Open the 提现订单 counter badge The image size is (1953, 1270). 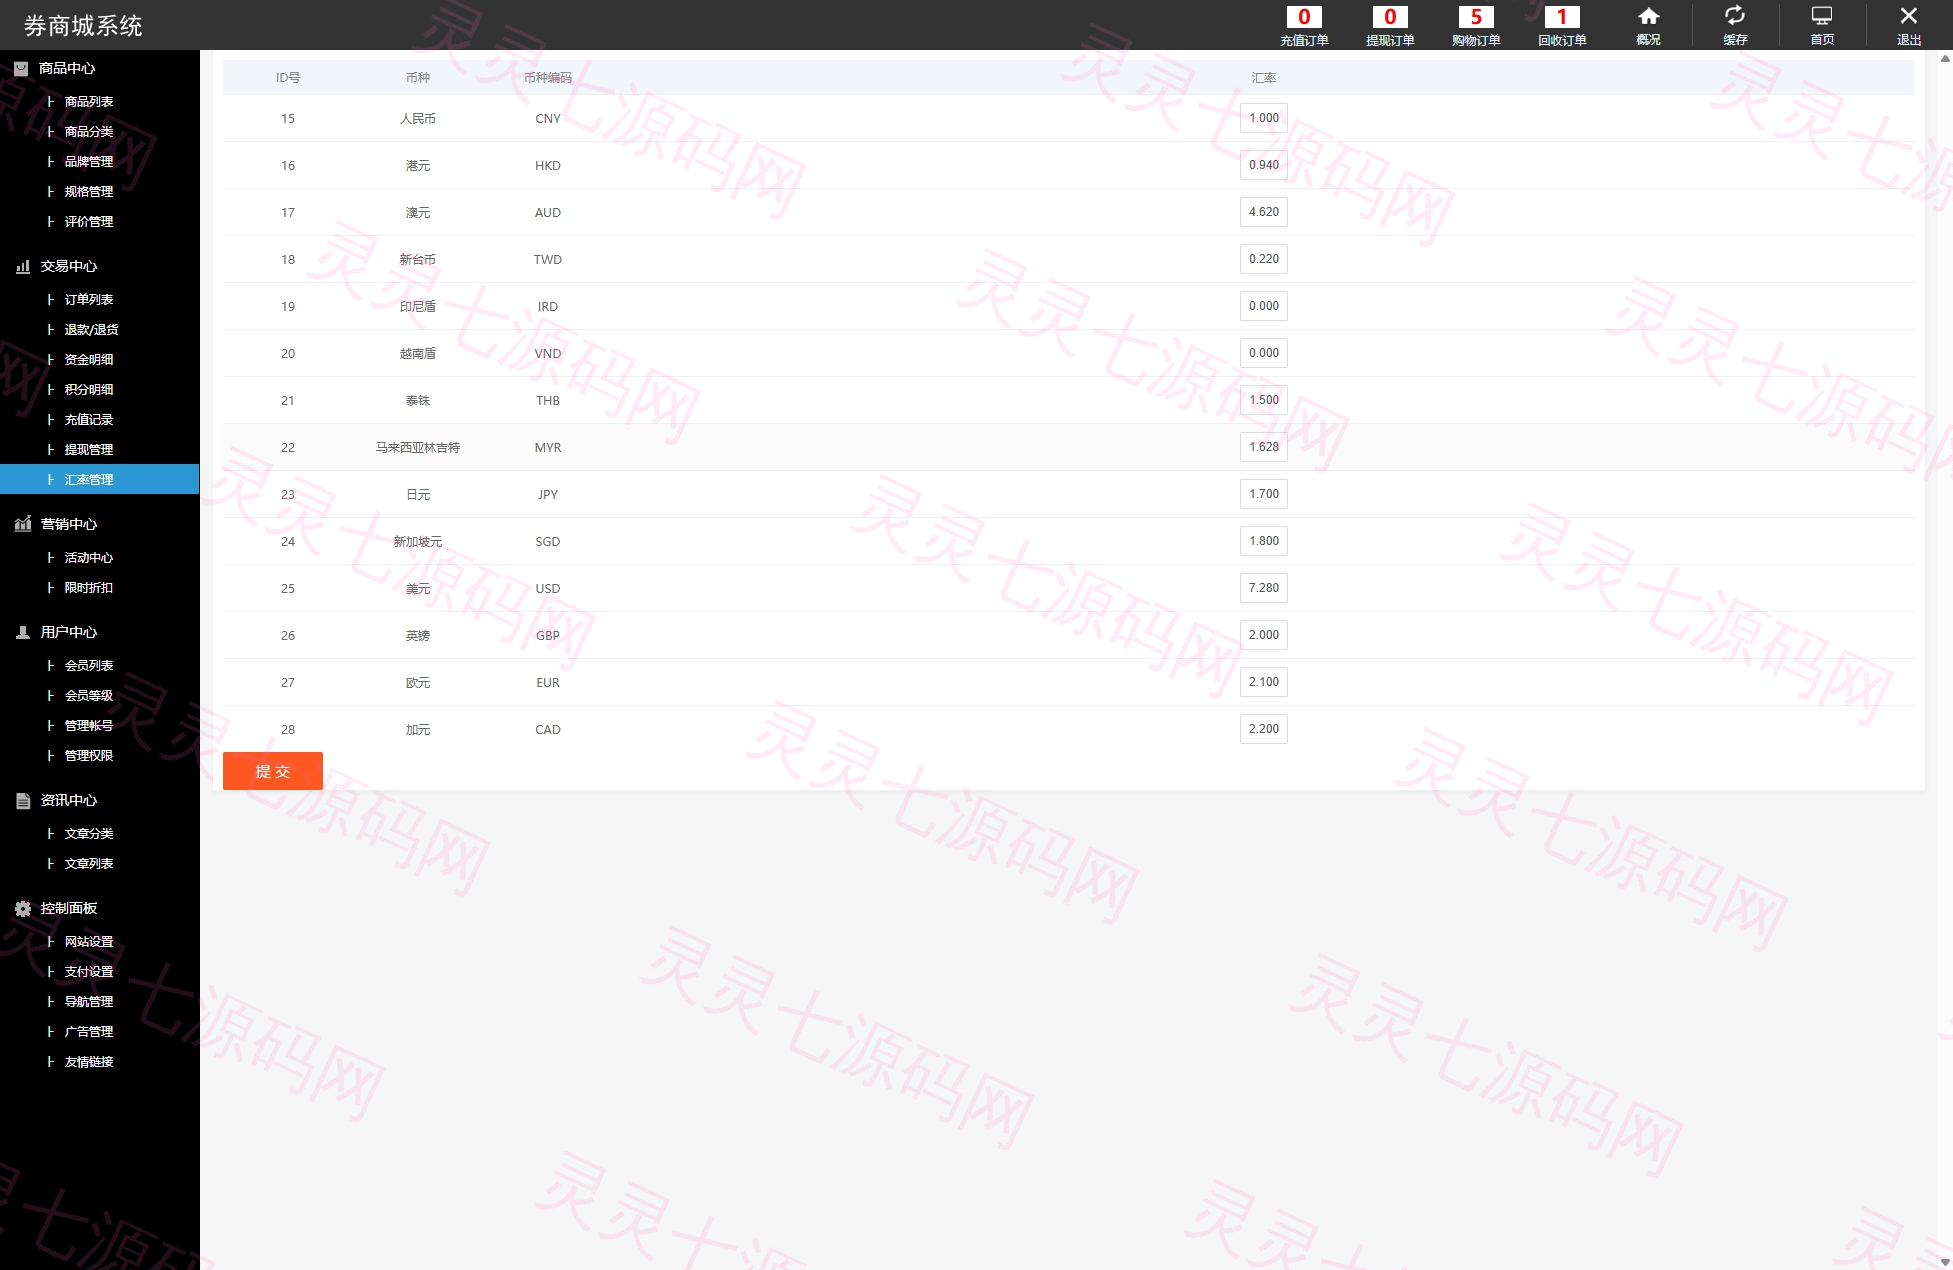[1390, 17]
